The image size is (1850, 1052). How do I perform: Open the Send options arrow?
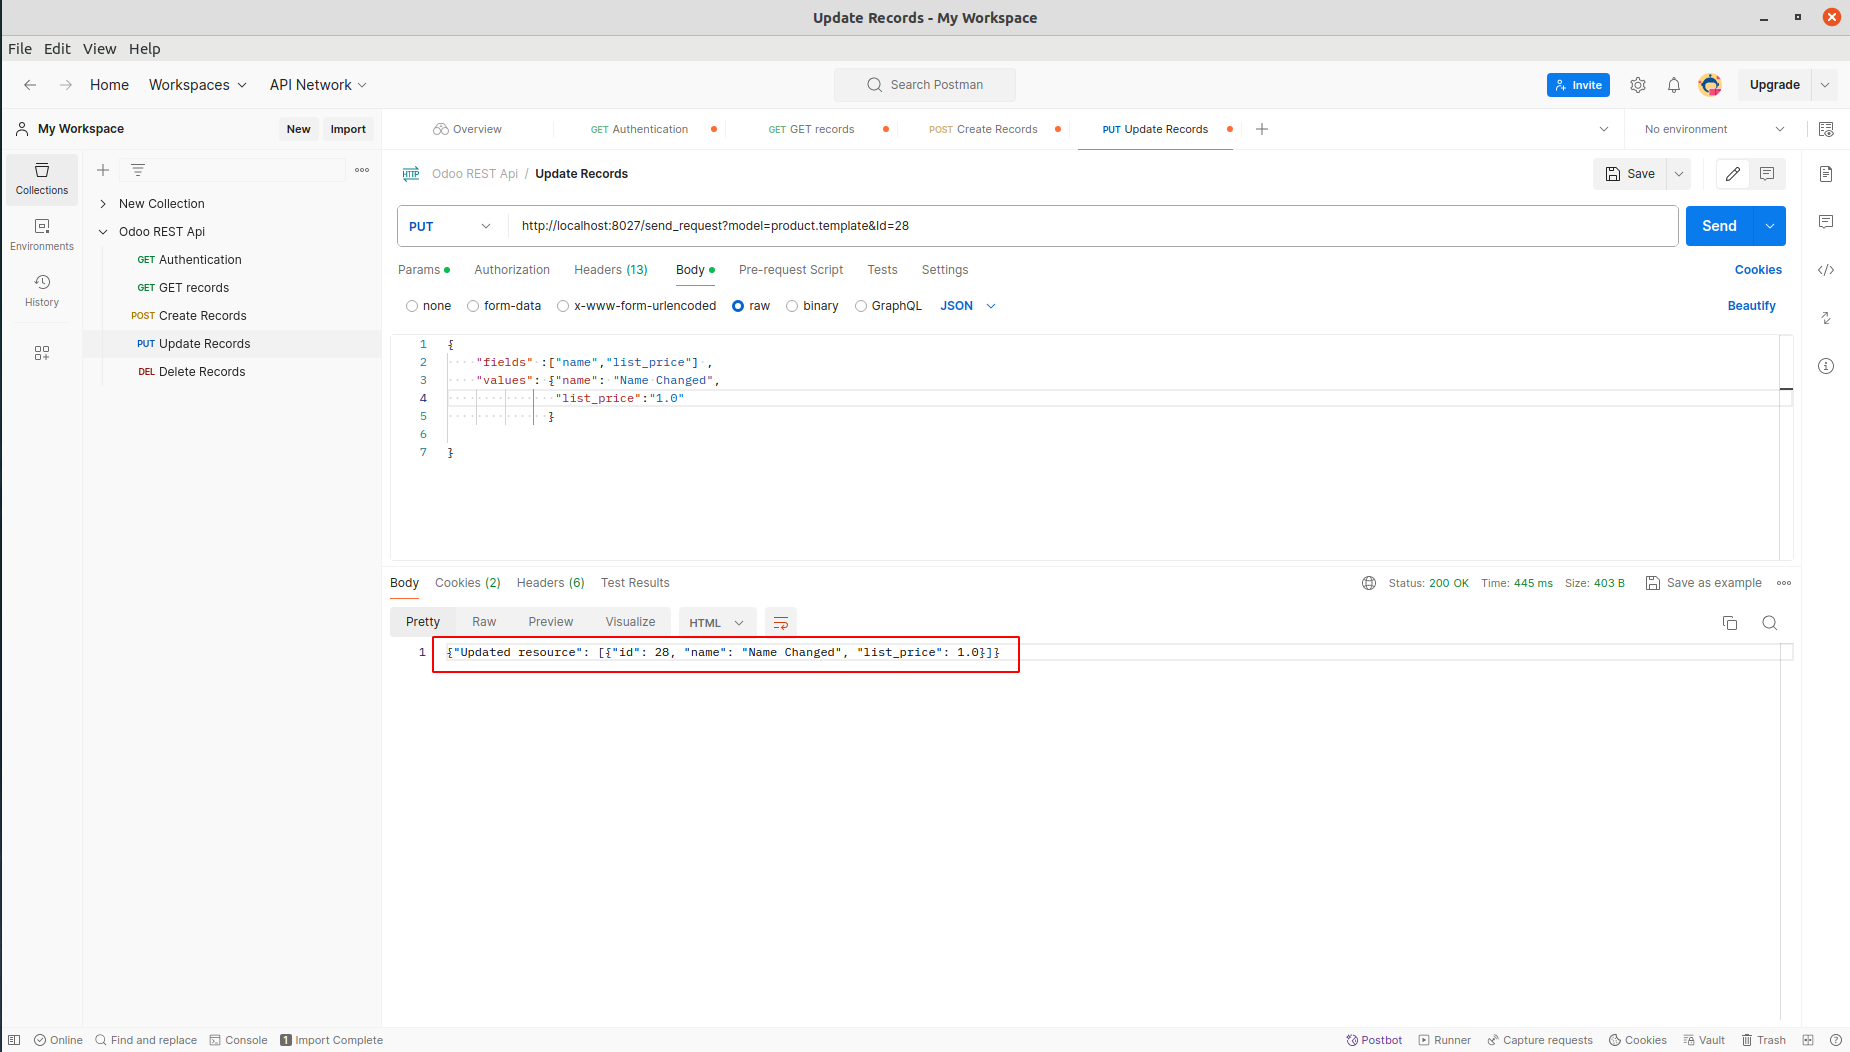coord(1770,226)
